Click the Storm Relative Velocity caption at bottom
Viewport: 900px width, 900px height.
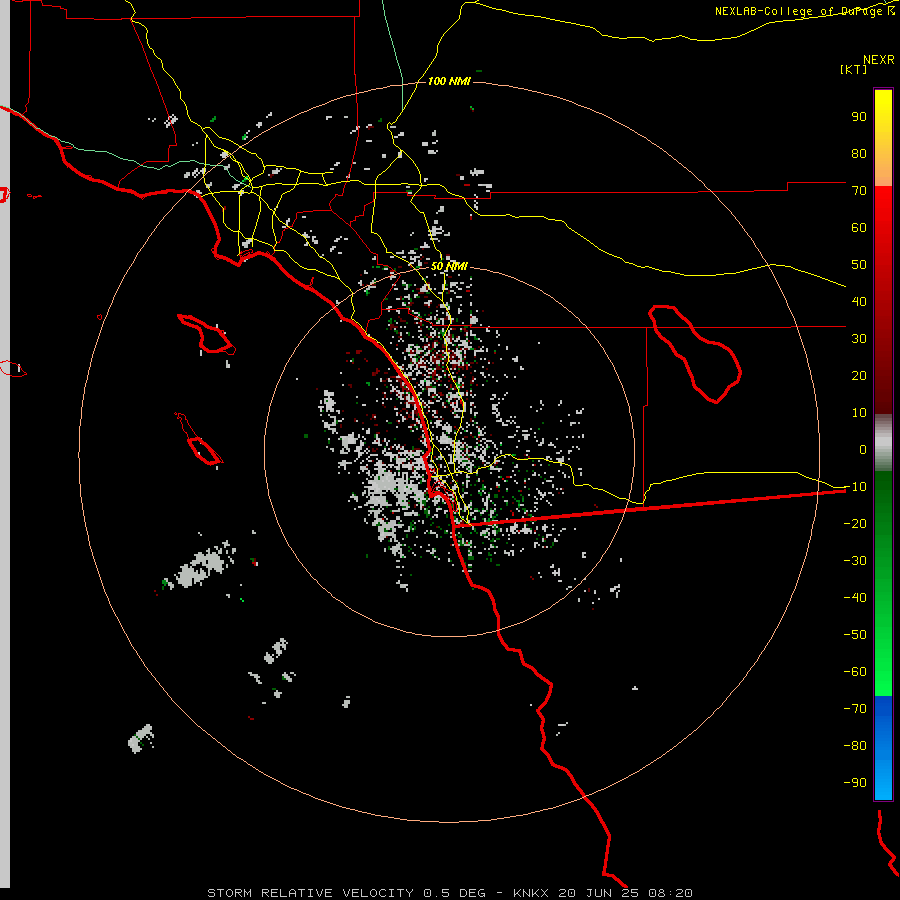point(449,893)
